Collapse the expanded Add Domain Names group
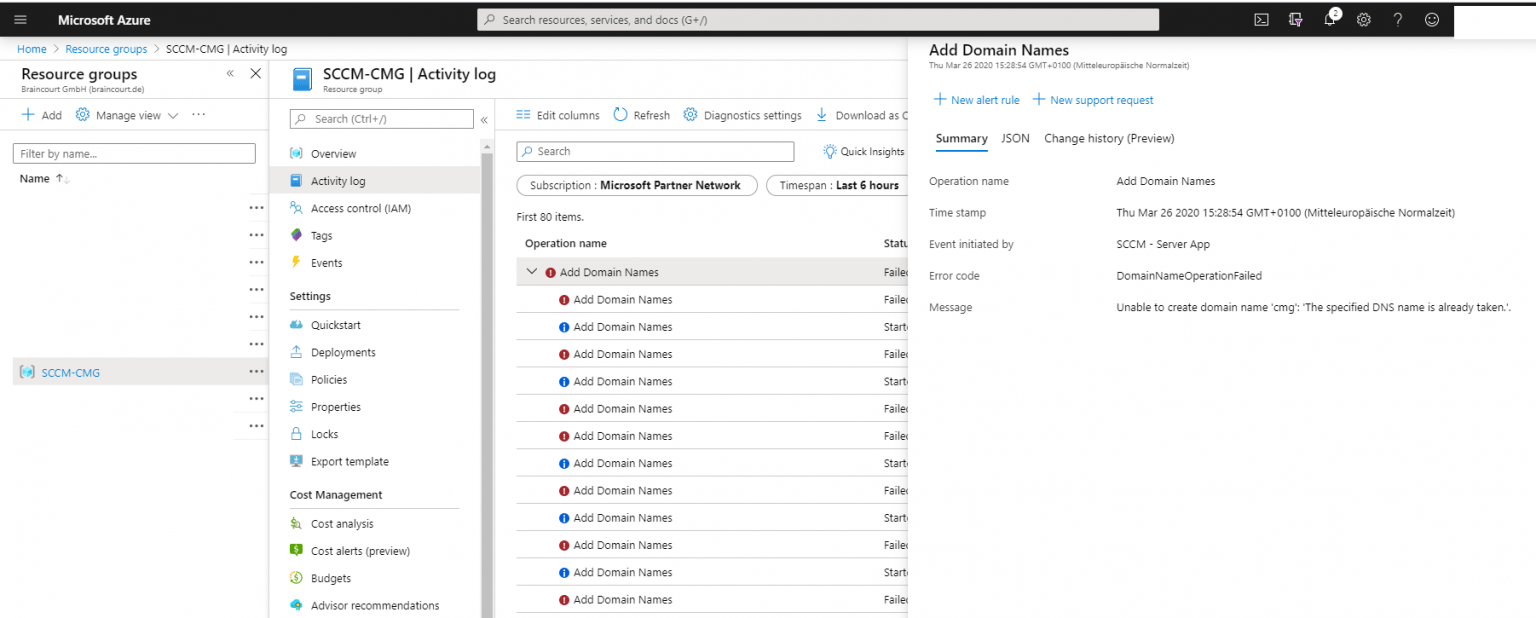Image resolution: width=1536 pixels, height=618 pixels. (531, 271)
